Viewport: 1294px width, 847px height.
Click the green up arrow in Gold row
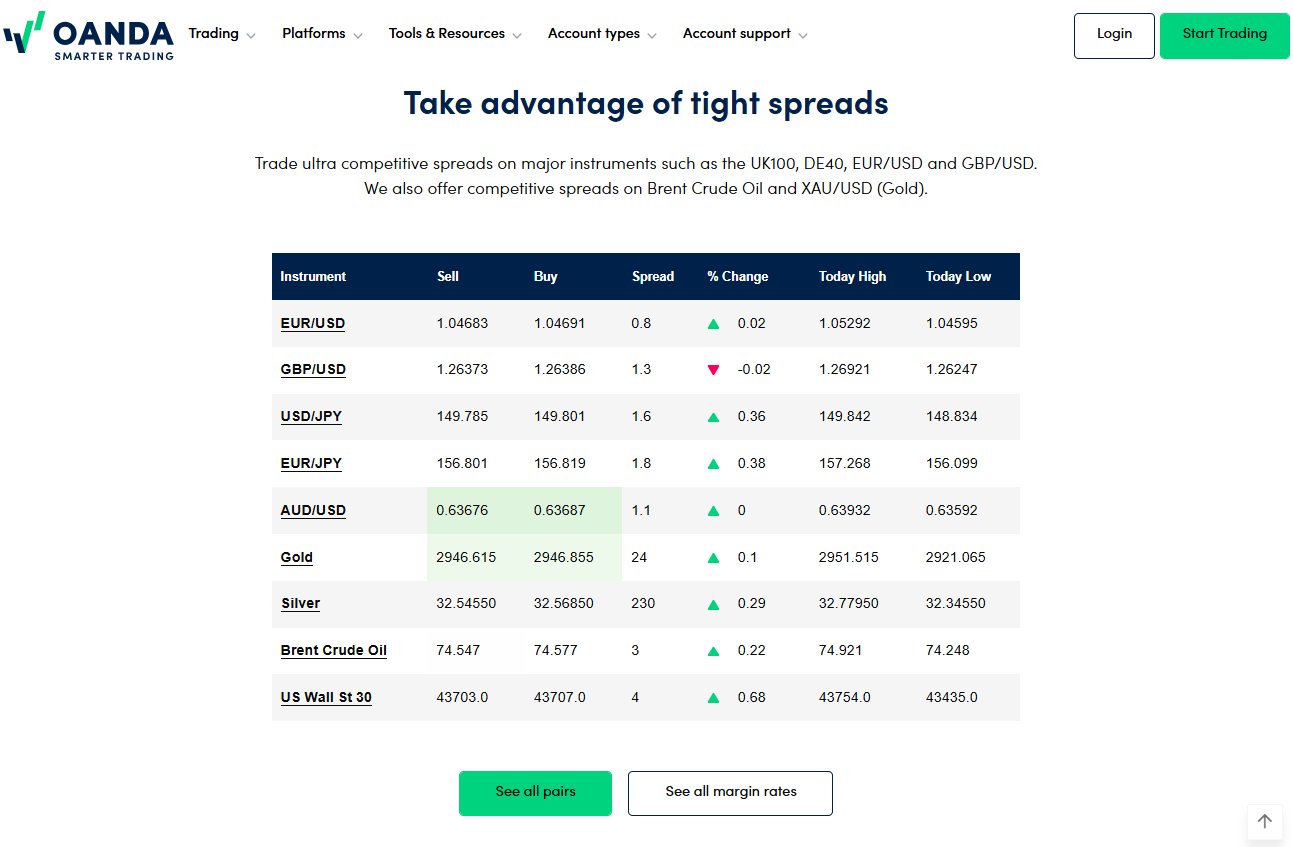(713, 558)
